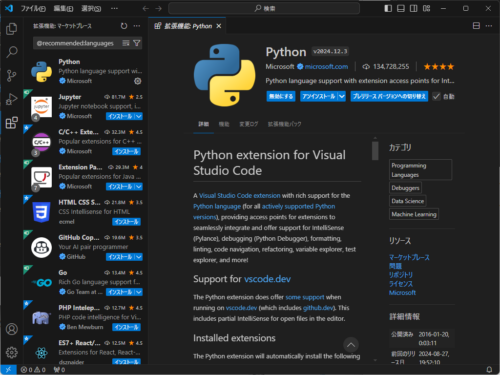Image resolution: width=500 pixels, height=375 pixels.
Task: Open the vscode.dev link in readme
Action: [267, 279]
